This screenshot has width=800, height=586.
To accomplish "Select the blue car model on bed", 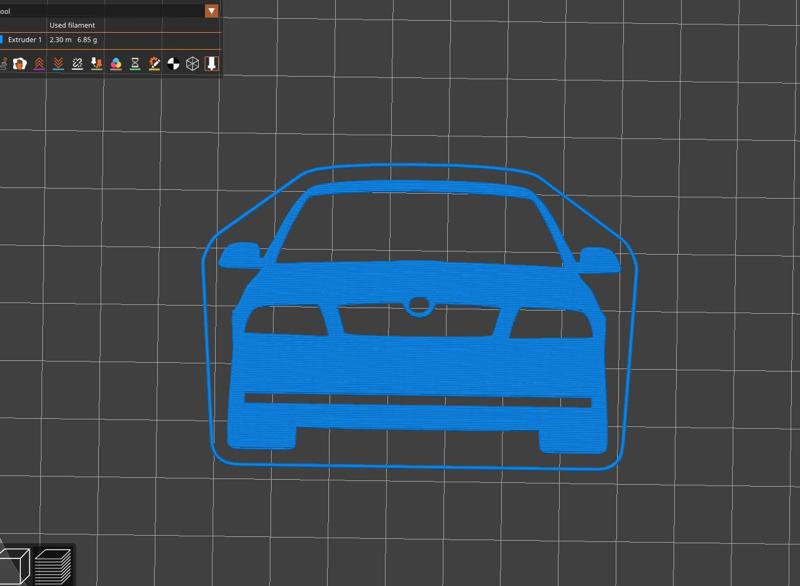I will click(418, 367).
